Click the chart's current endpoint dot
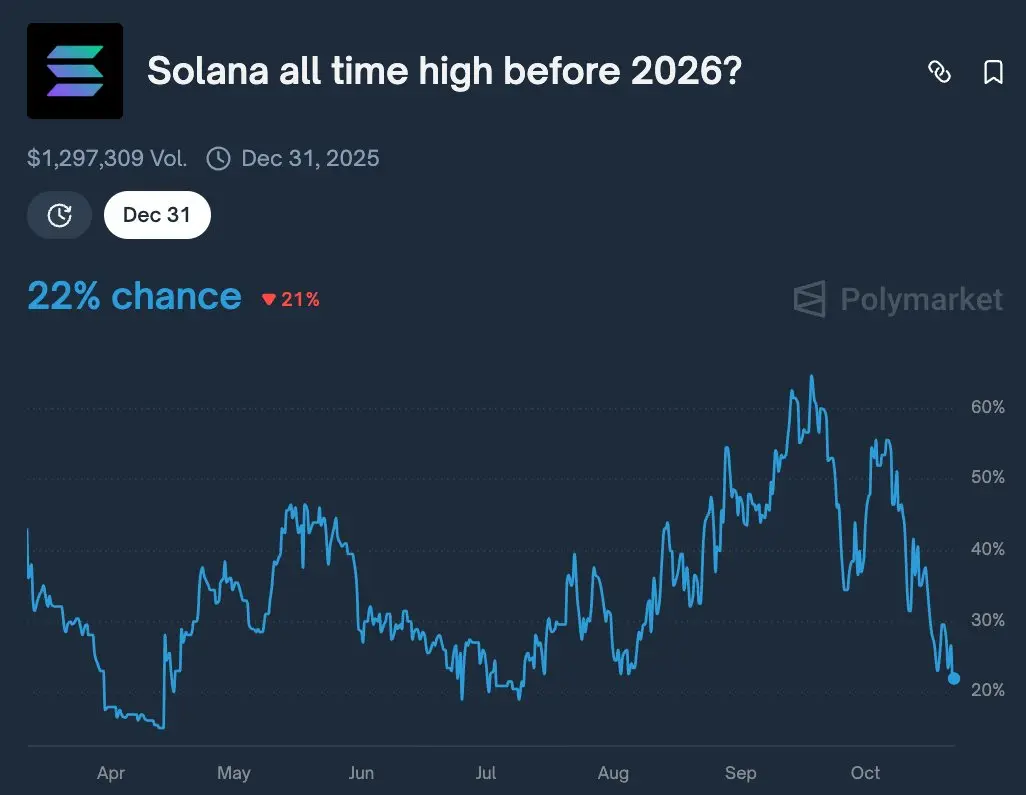Screen dimensions: 1026x795 953,679
